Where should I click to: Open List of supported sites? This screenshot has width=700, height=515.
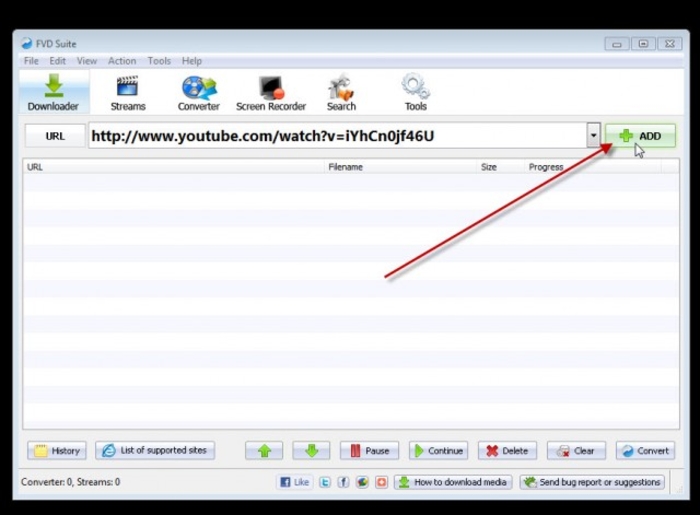point(155,450)
